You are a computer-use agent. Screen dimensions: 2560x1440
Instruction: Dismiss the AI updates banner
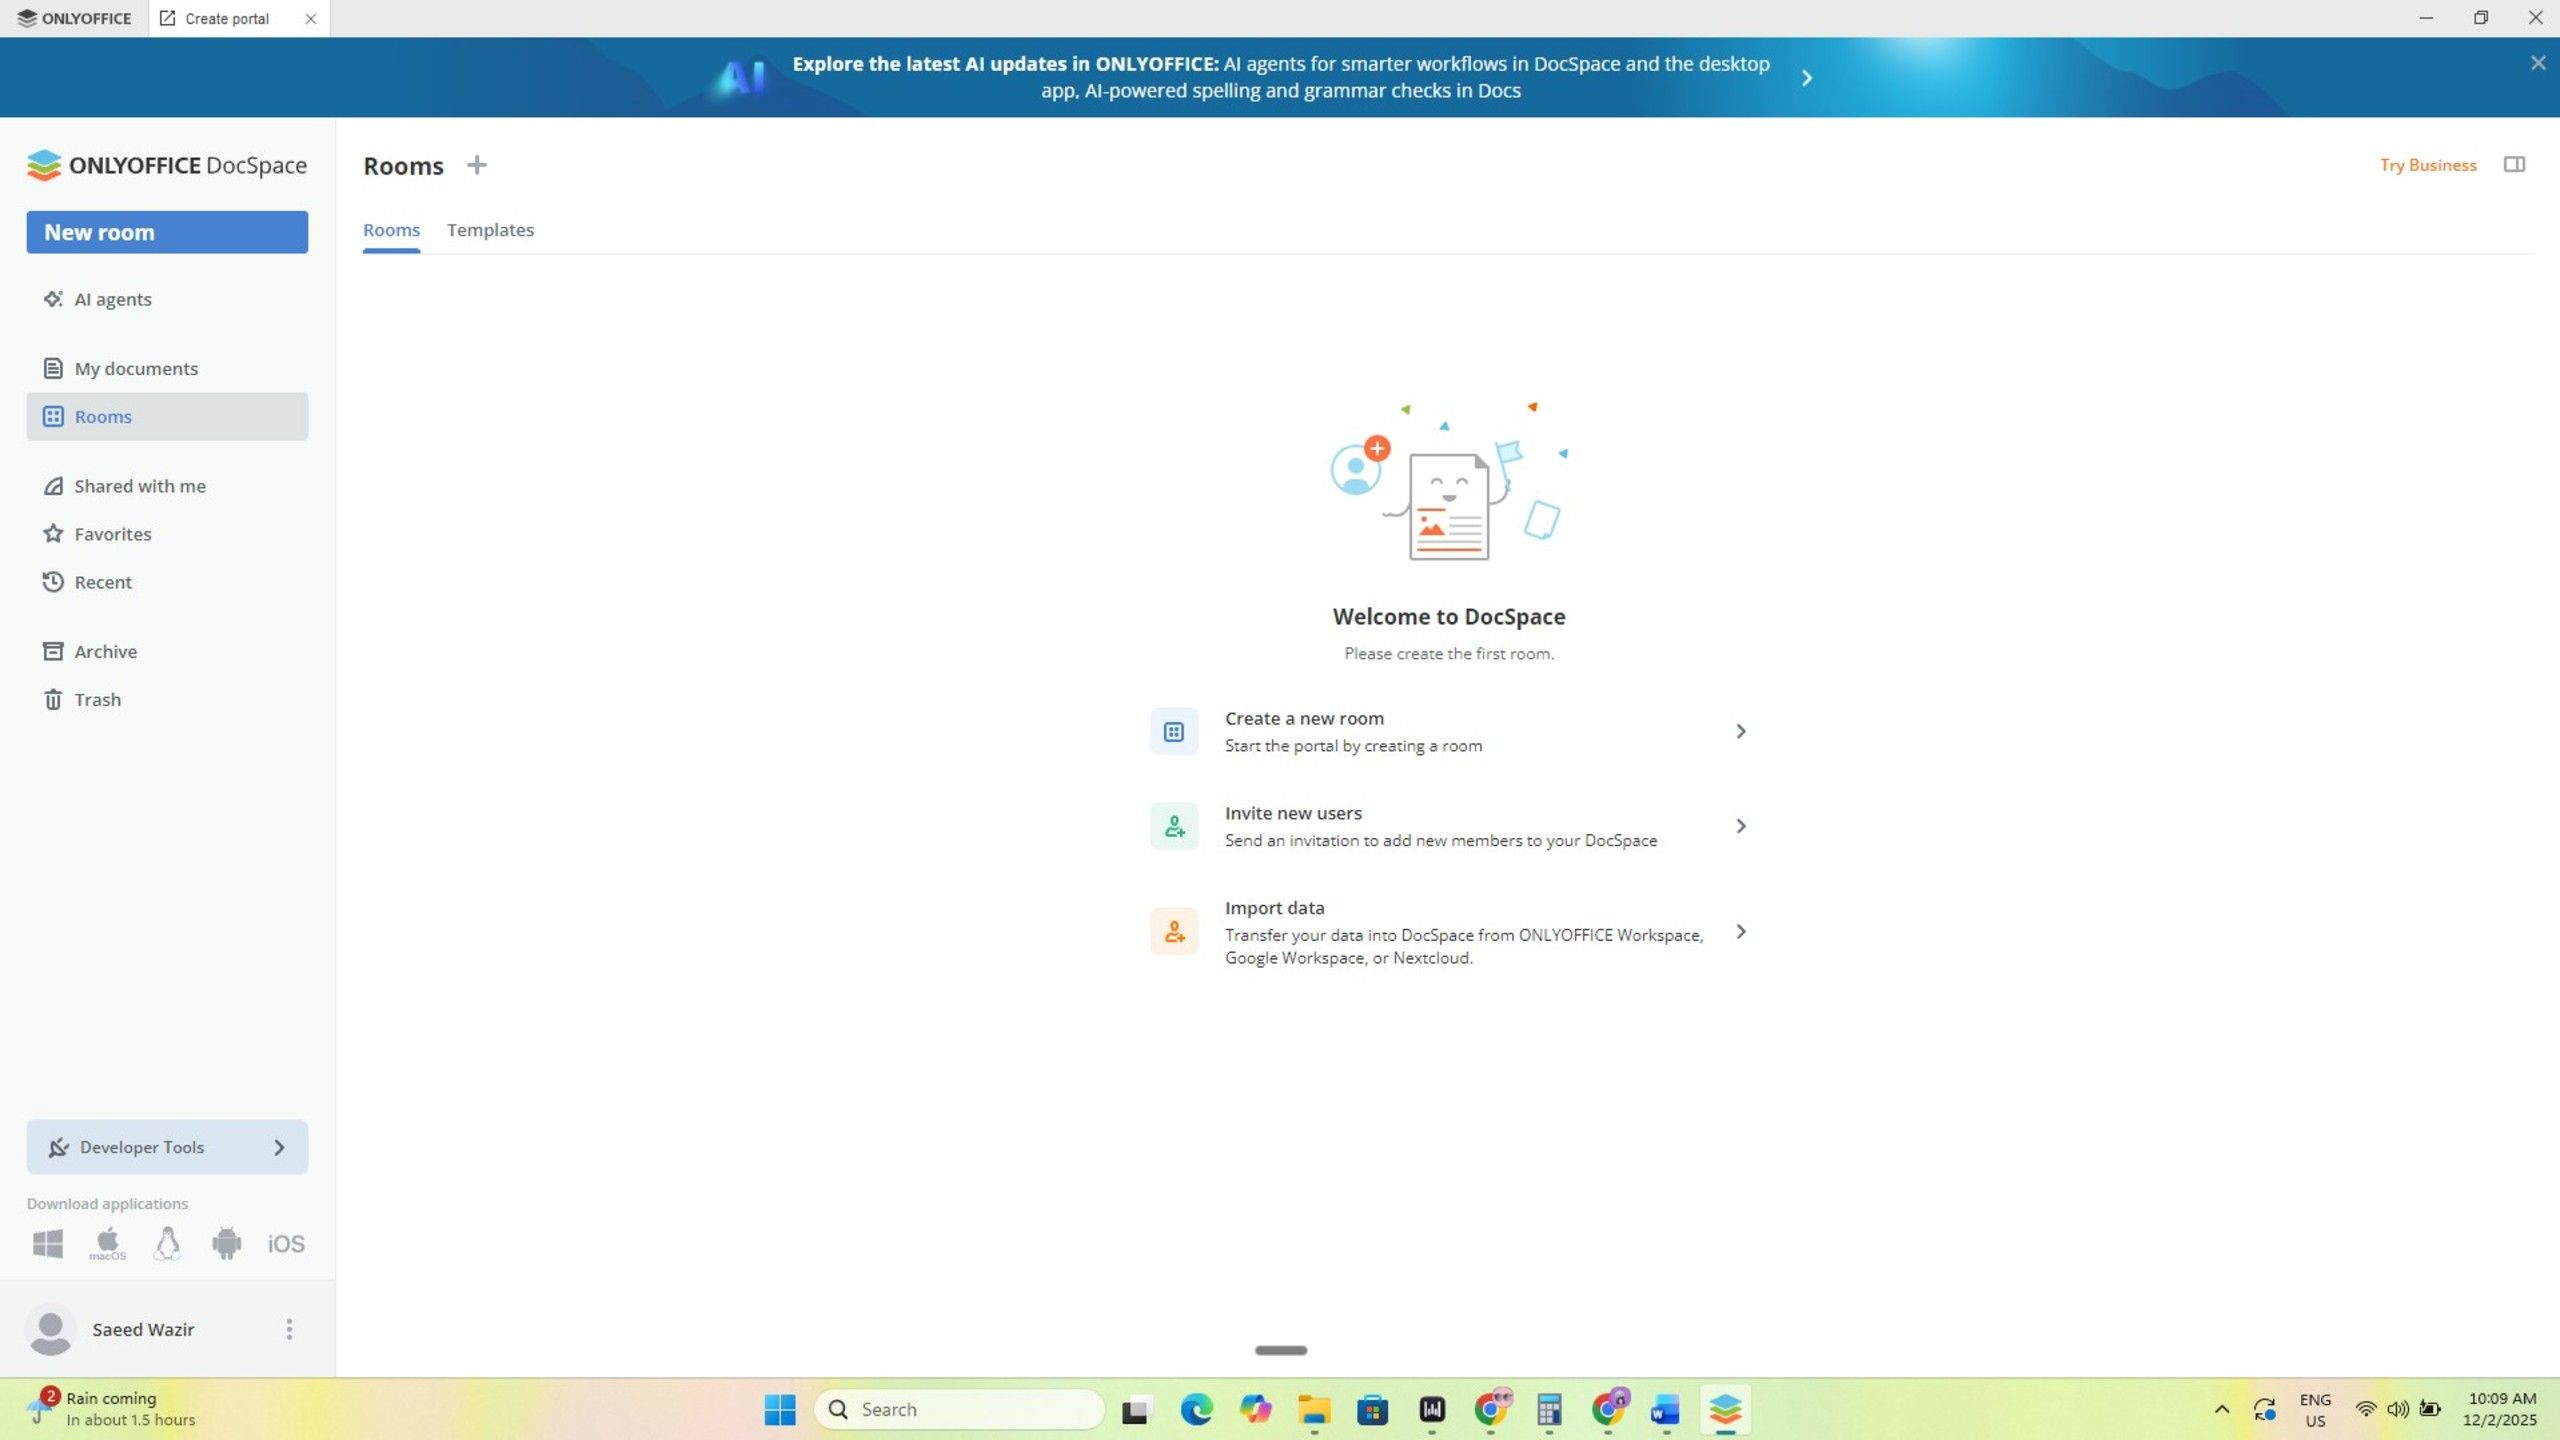(2538, 63)
